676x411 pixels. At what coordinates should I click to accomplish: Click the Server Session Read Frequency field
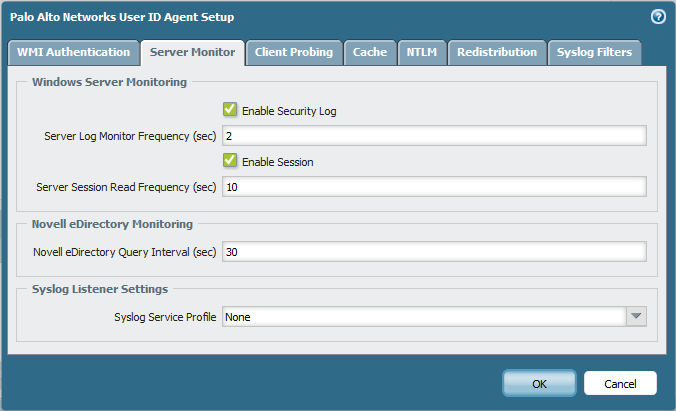pyautogui.click(x=434, y=186)
